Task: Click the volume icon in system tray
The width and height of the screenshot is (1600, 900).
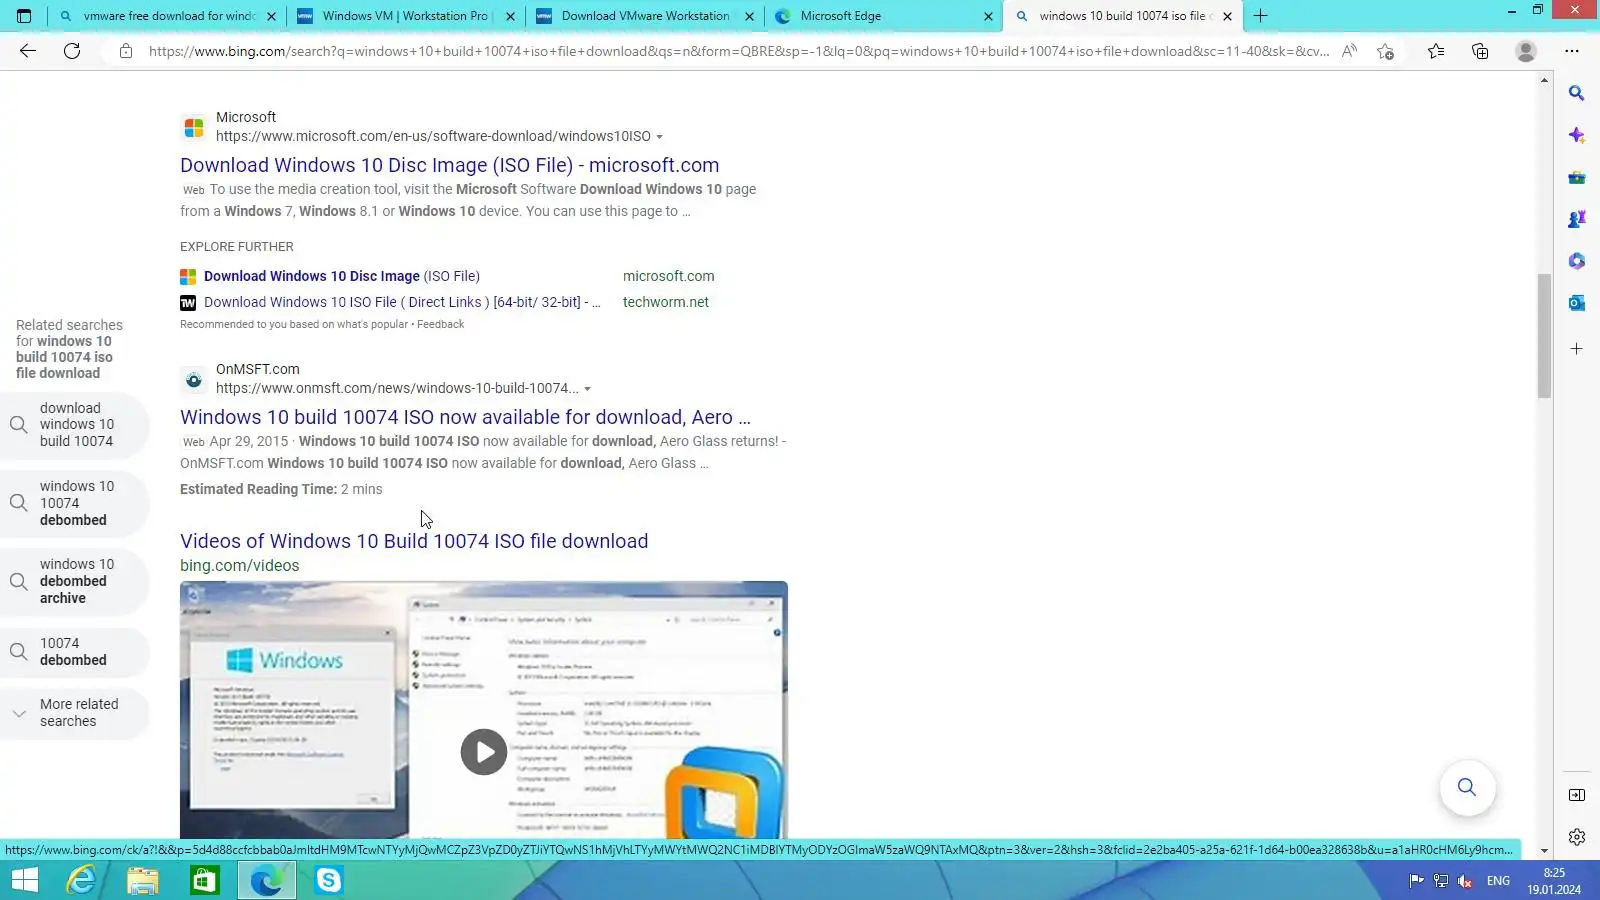Action: pos(1465,881)
